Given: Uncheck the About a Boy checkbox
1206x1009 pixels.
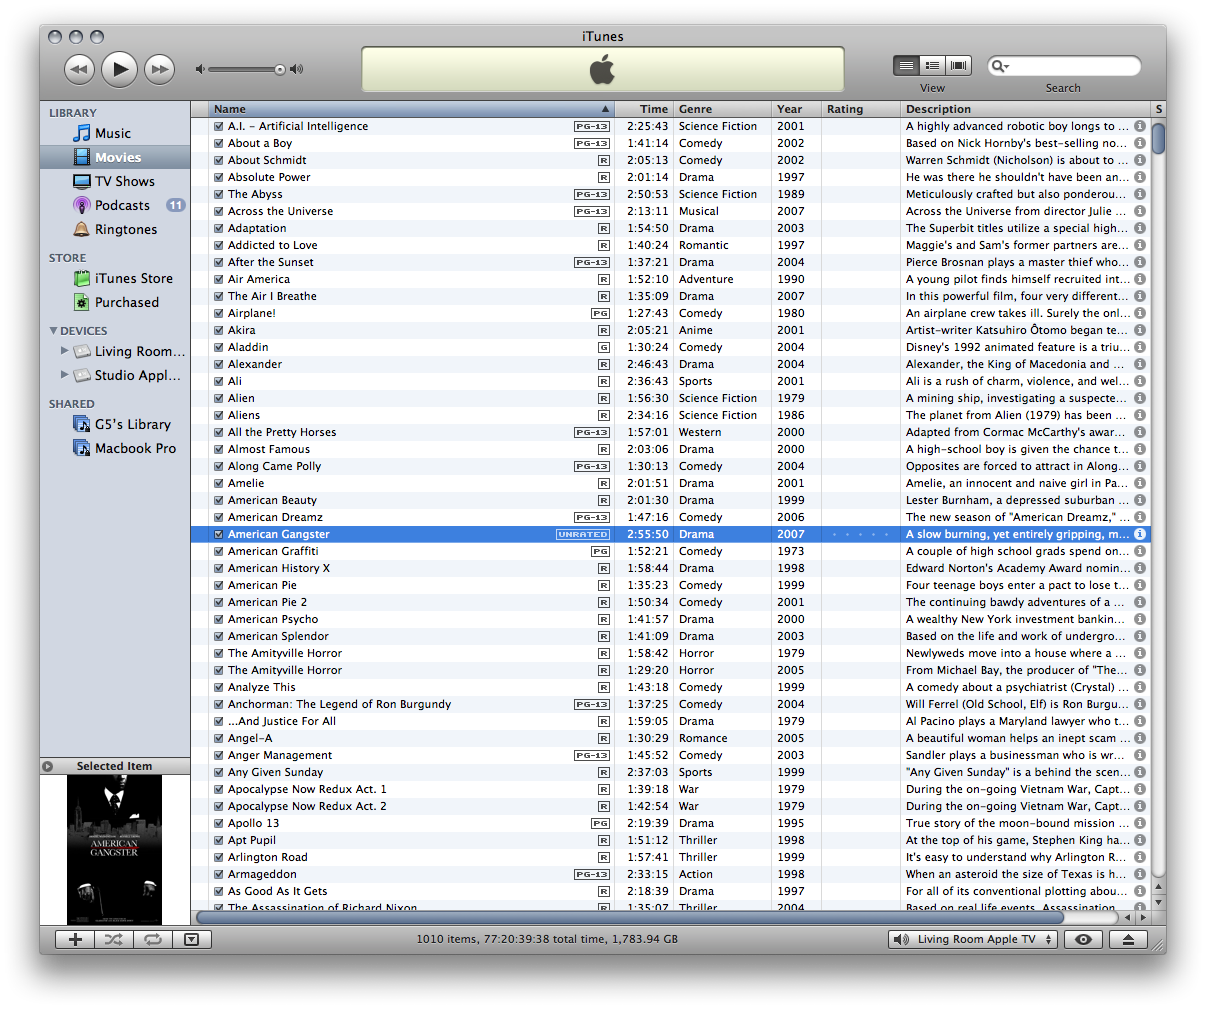Looking at the screenshot, I should (218, 143).
